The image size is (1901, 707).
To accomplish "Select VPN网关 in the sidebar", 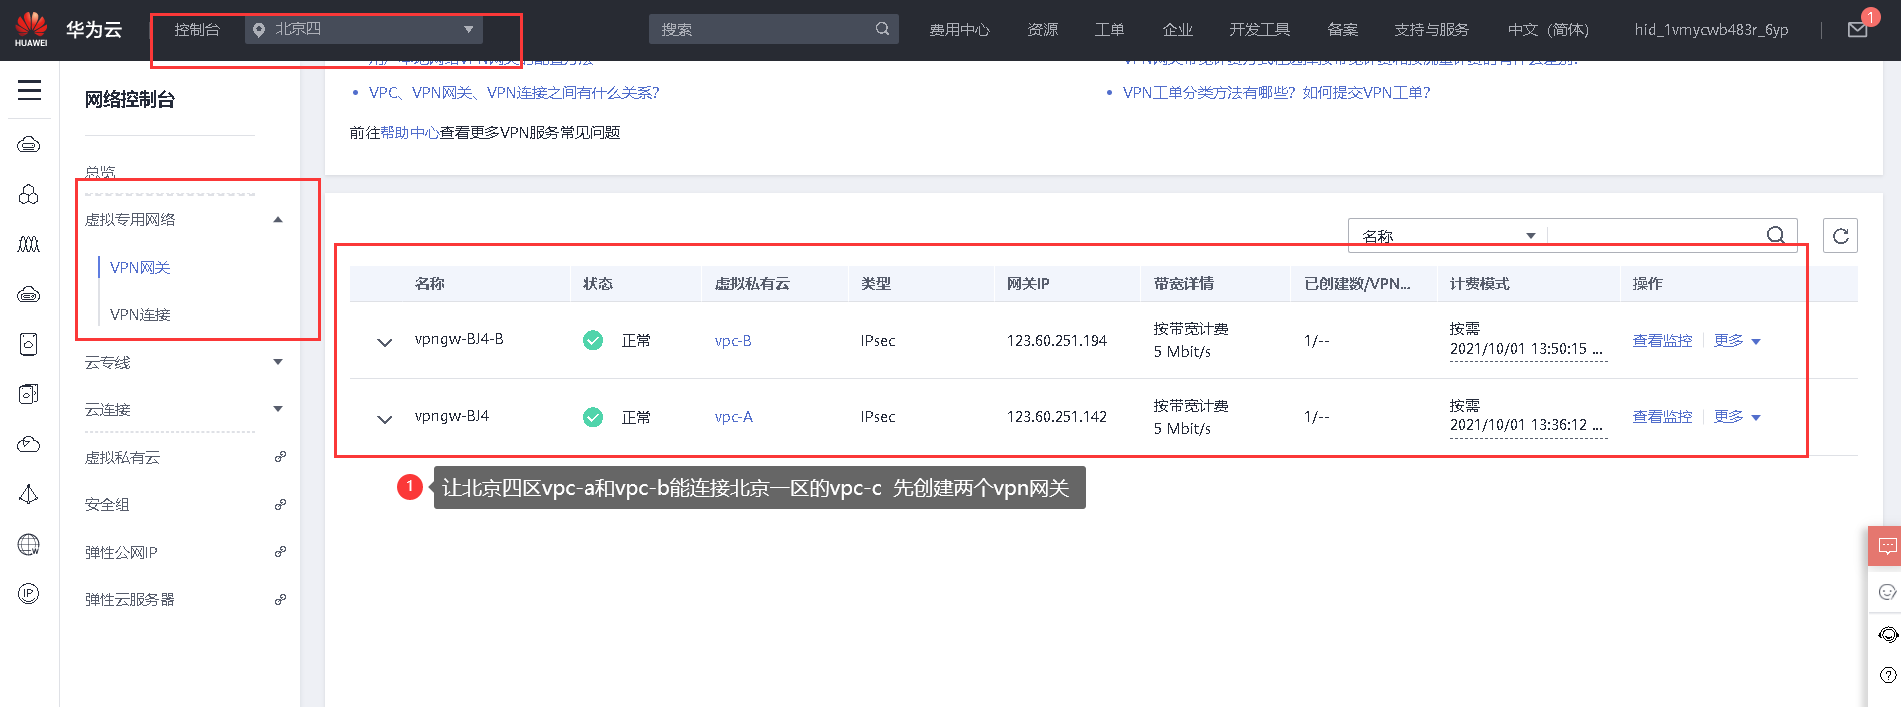I will (x=140, y=268).
